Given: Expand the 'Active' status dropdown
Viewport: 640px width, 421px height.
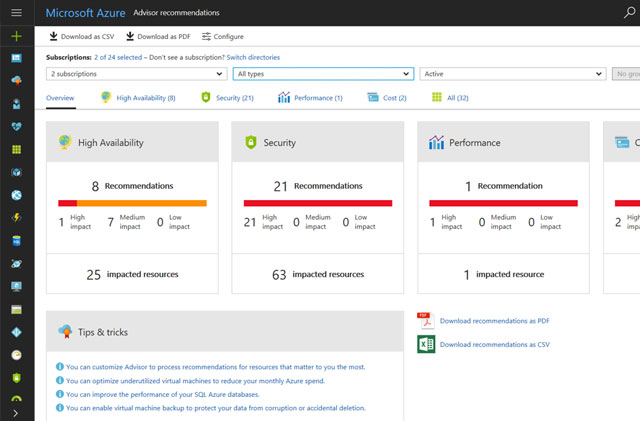Looking at the screenshot, I should point(512,74).
